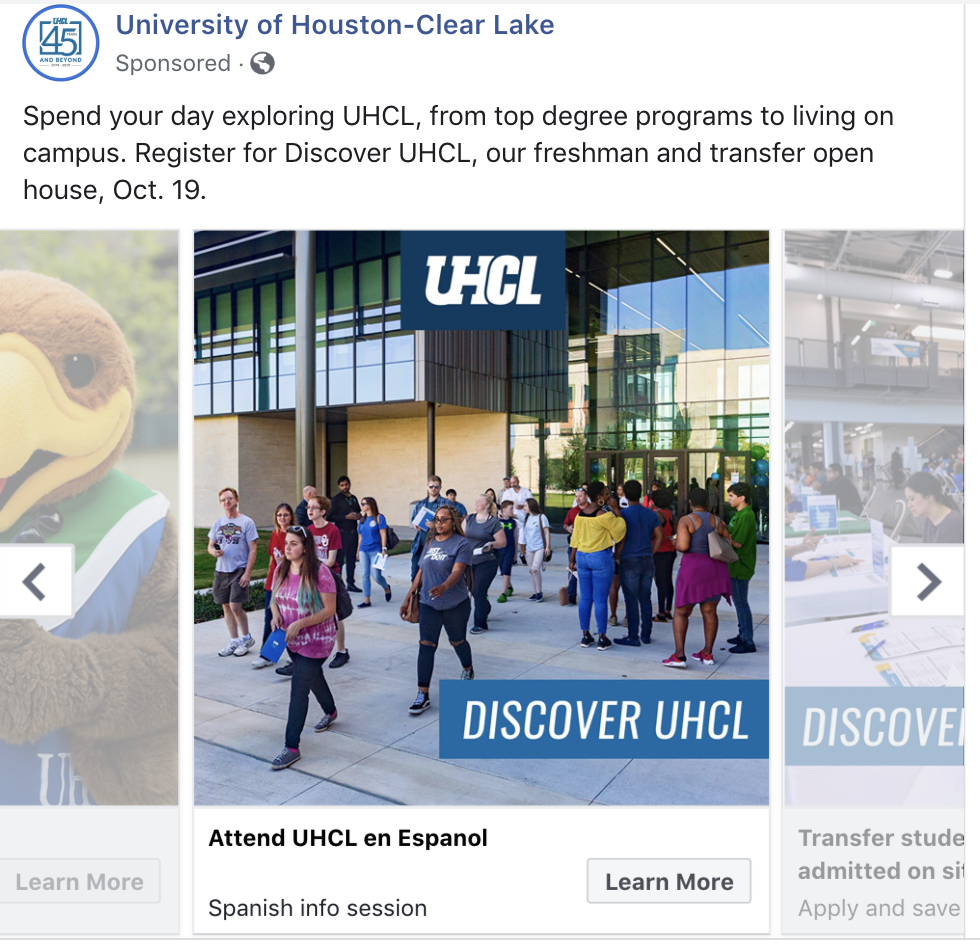The image size is (980, 946).
Task: Click the DISCOVER UHCL blue banner overlay
Action: (604, 719)
